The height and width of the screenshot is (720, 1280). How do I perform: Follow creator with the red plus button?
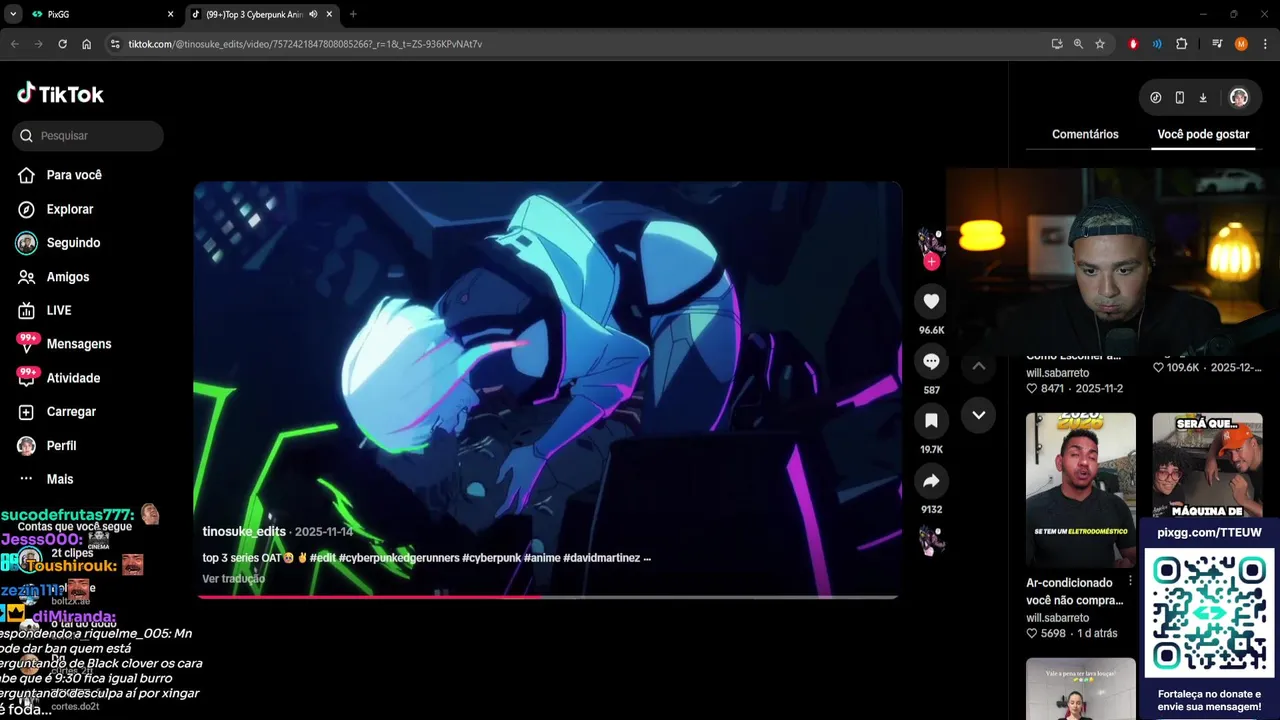coord(931,262)
